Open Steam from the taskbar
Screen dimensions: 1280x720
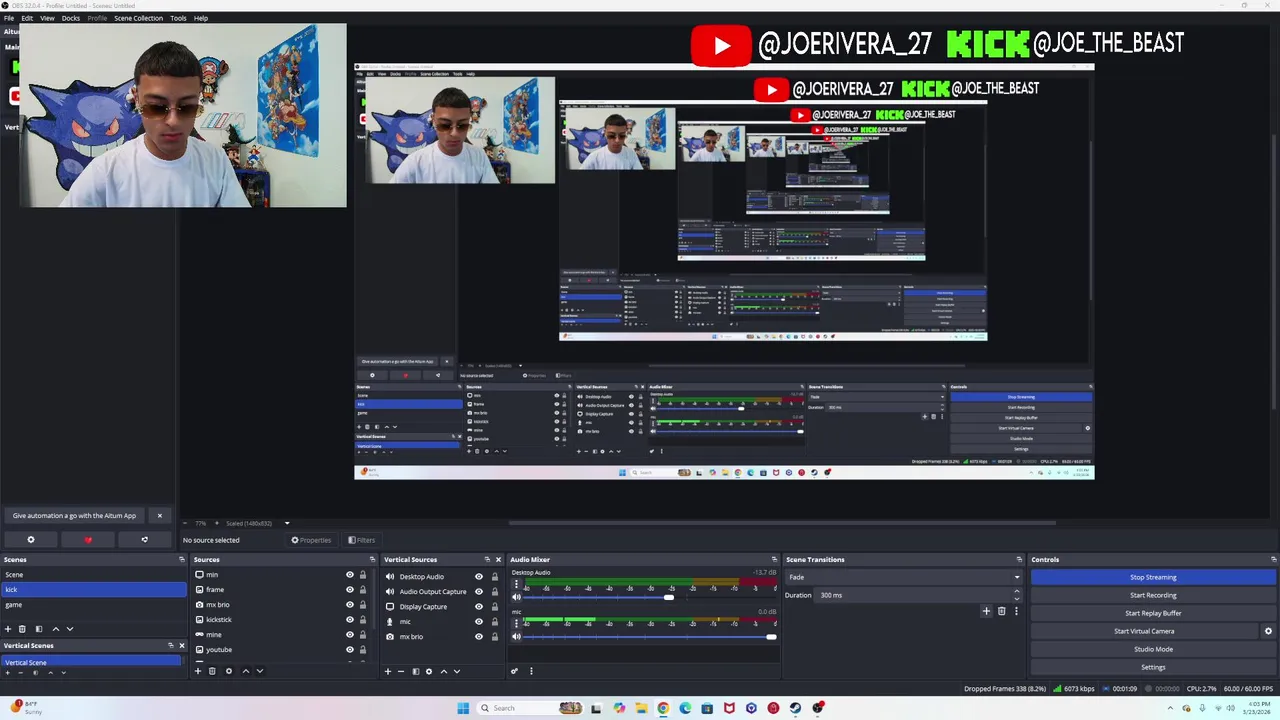[x=795, y=708]
